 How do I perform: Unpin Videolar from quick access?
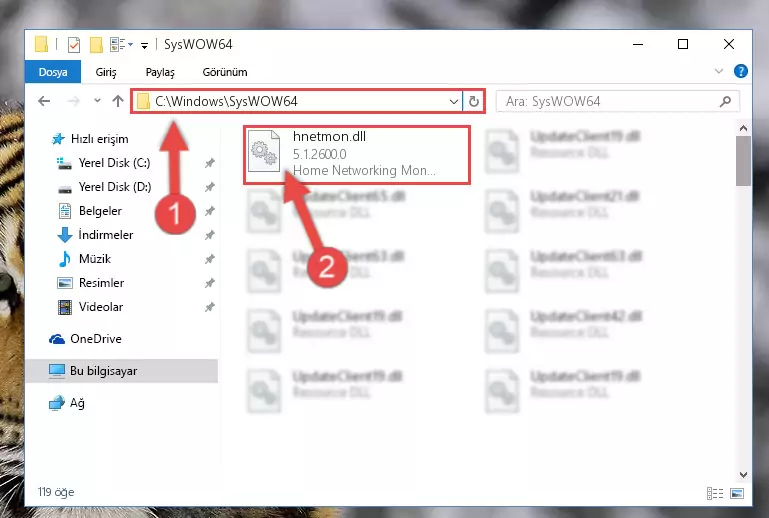coord(210,307)
